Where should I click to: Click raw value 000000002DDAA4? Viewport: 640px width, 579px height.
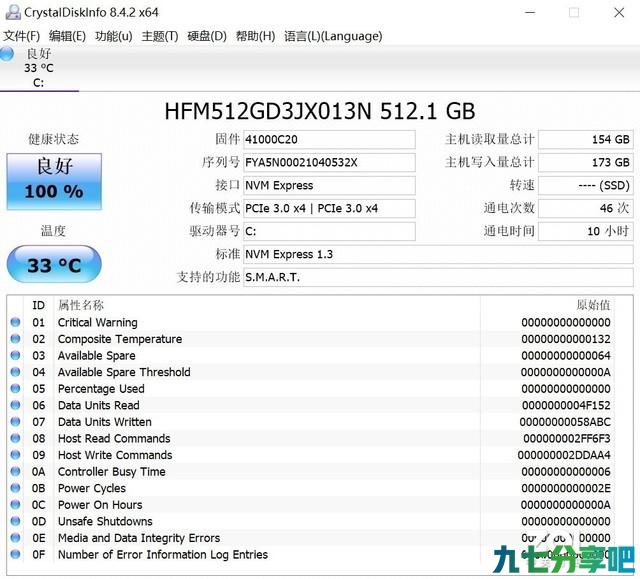(564, 455)
